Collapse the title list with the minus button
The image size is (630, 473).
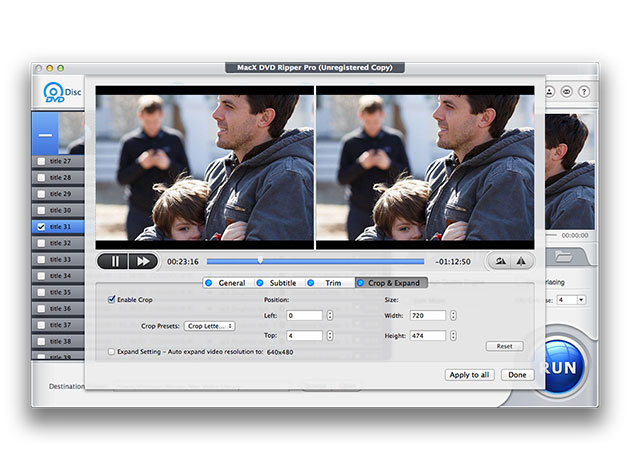point(45,135)
